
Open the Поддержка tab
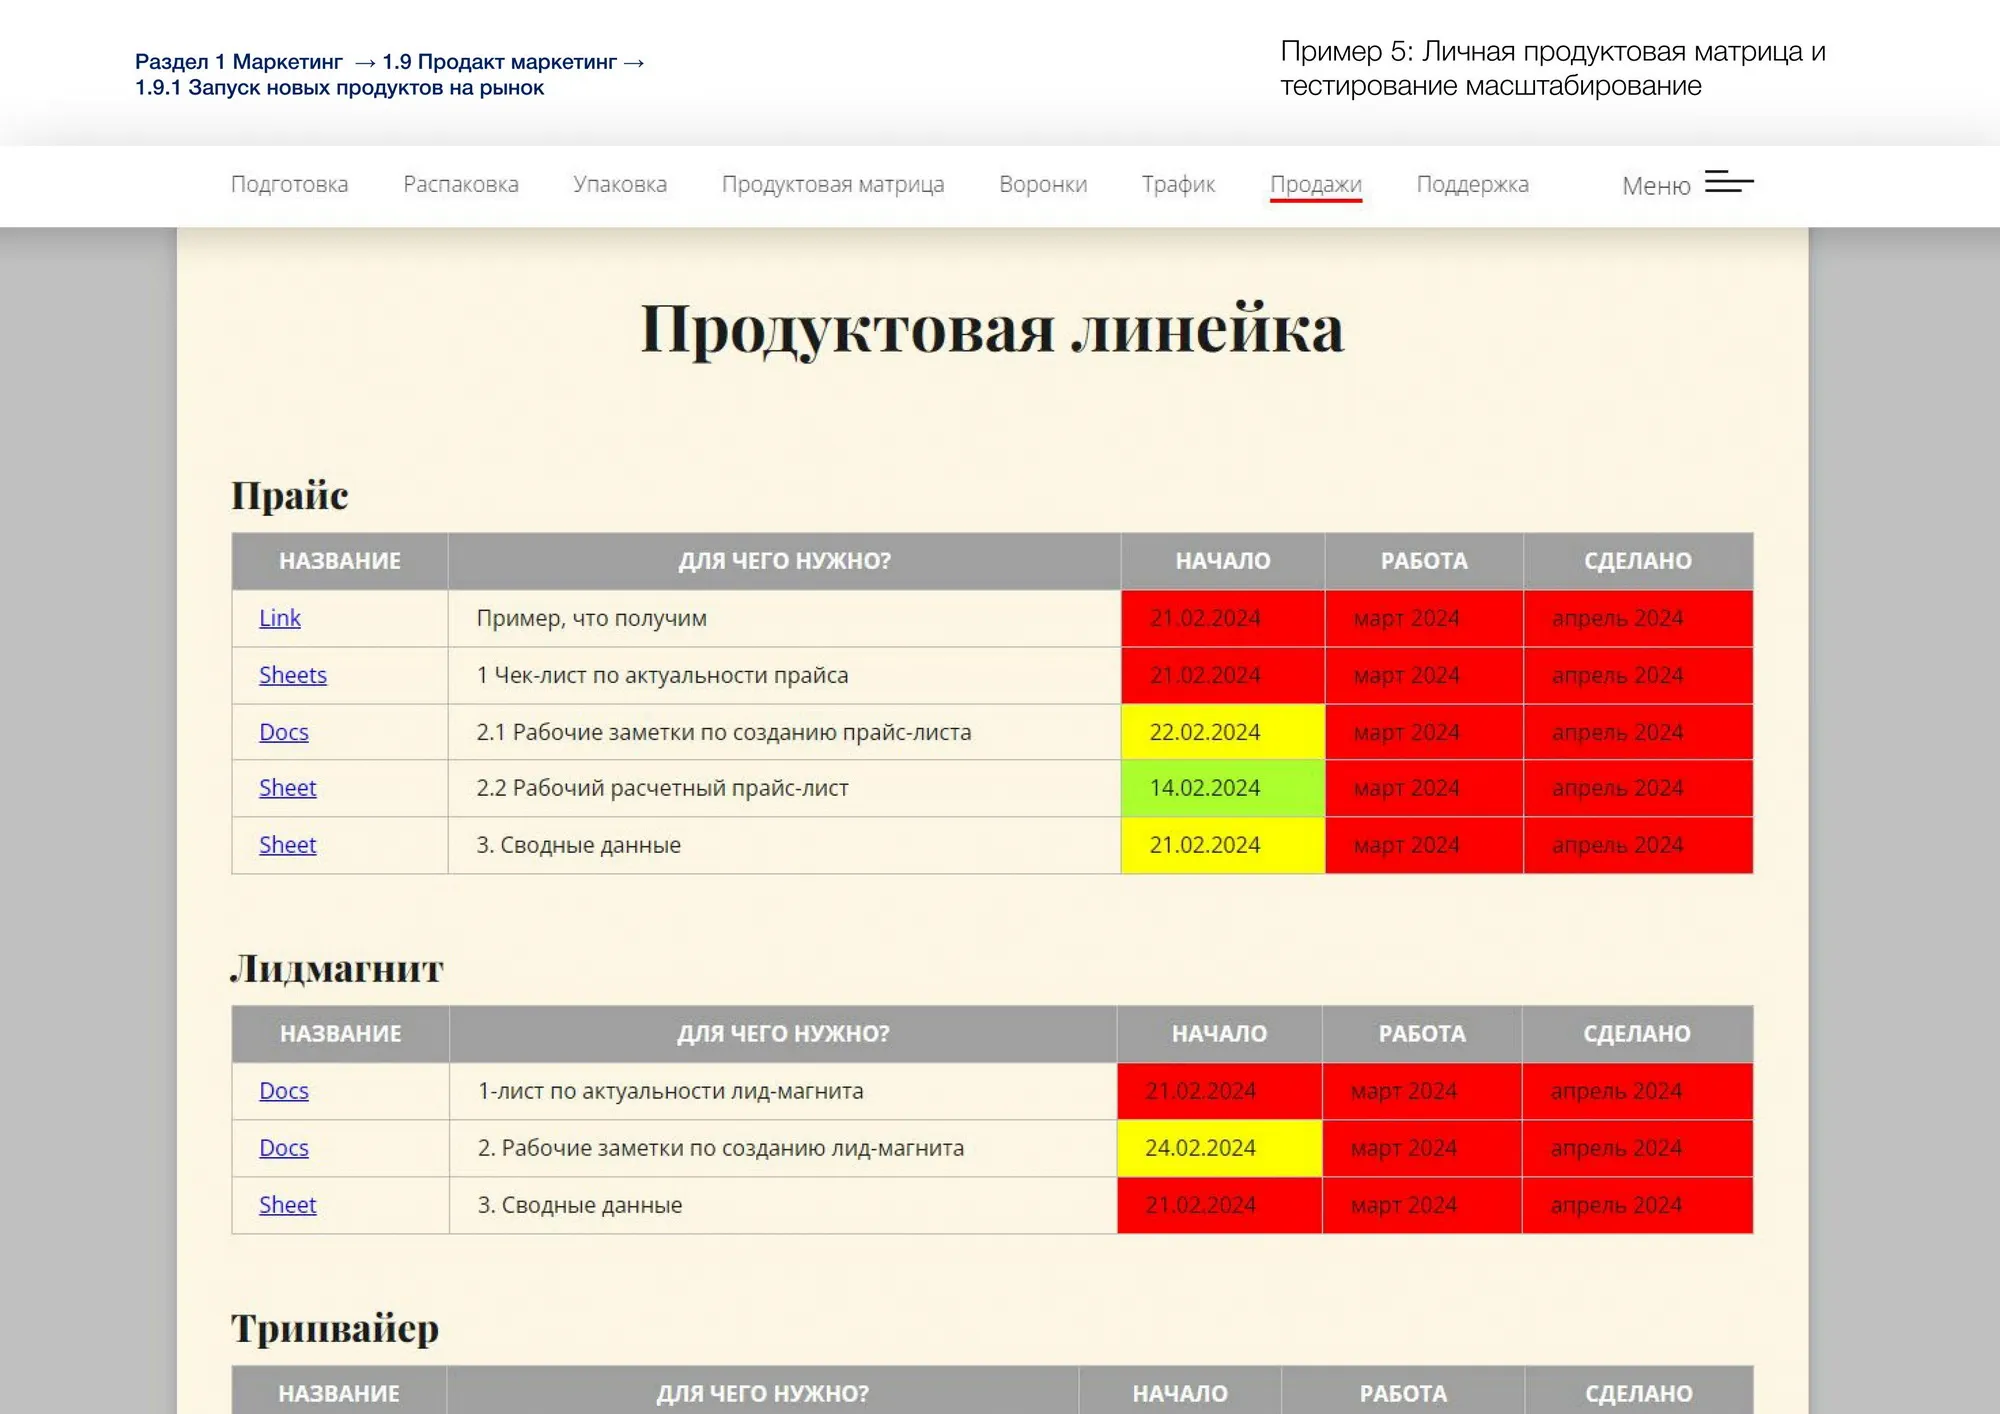coord(1473,184)
